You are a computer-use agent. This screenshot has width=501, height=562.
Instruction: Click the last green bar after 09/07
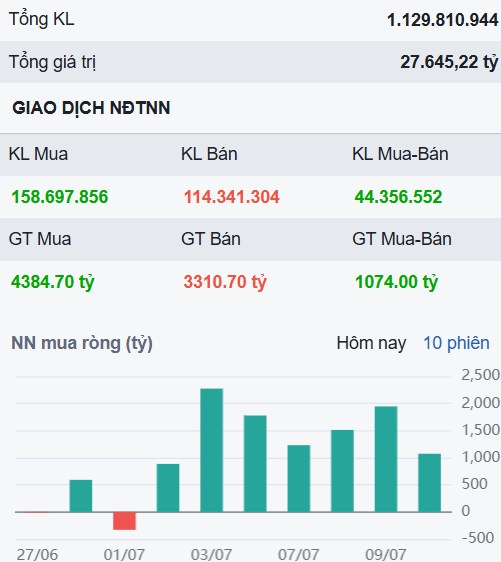pyautogui.click(x=430, y=483)
